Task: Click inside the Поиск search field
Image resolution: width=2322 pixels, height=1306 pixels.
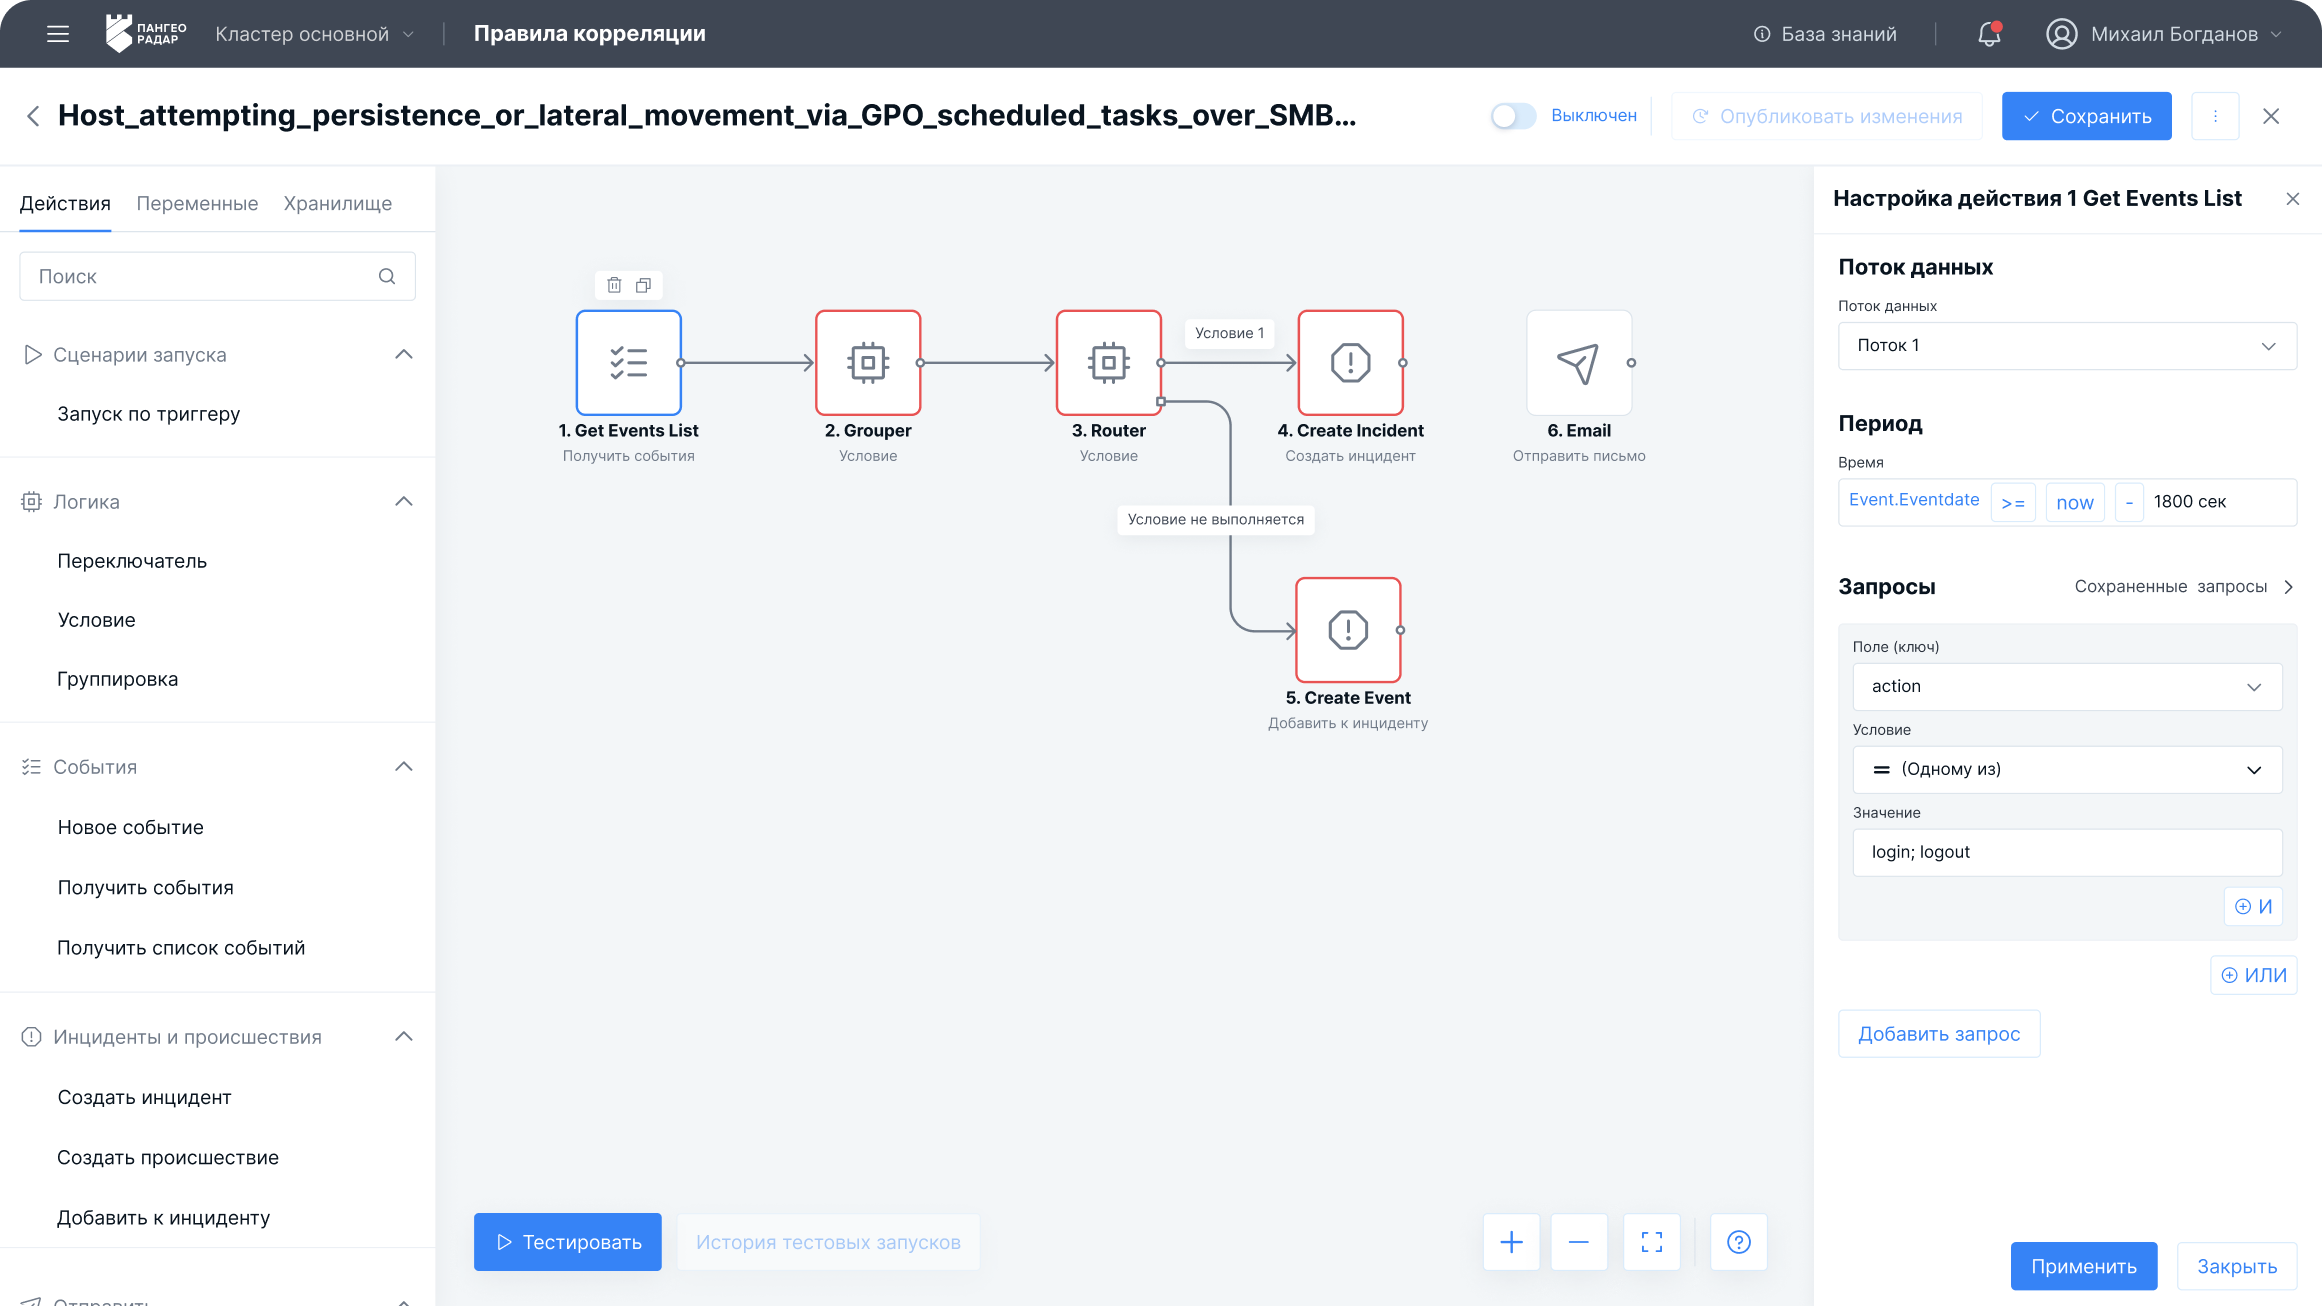Action: coord(200,275)
